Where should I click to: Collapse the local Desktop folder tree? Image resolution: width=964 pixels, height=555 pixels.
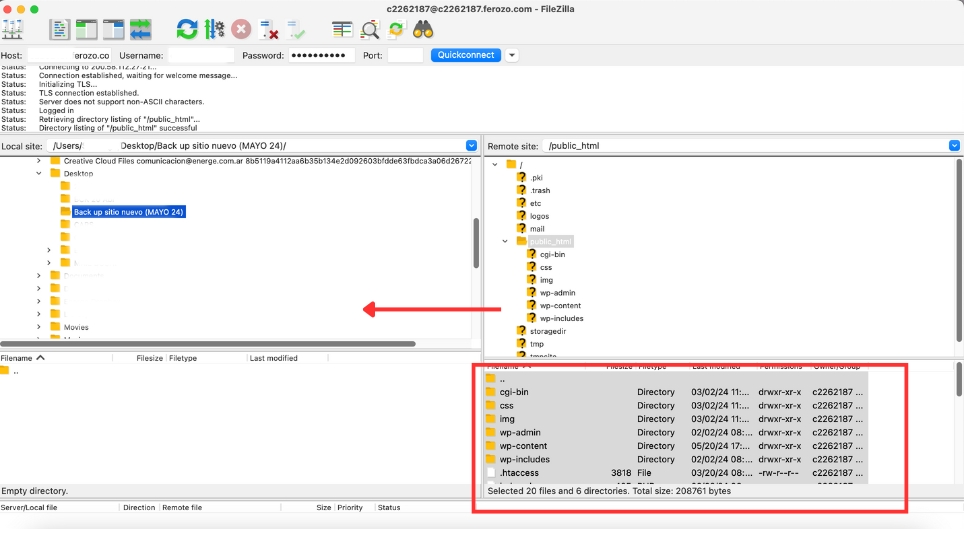click(39, 173)
